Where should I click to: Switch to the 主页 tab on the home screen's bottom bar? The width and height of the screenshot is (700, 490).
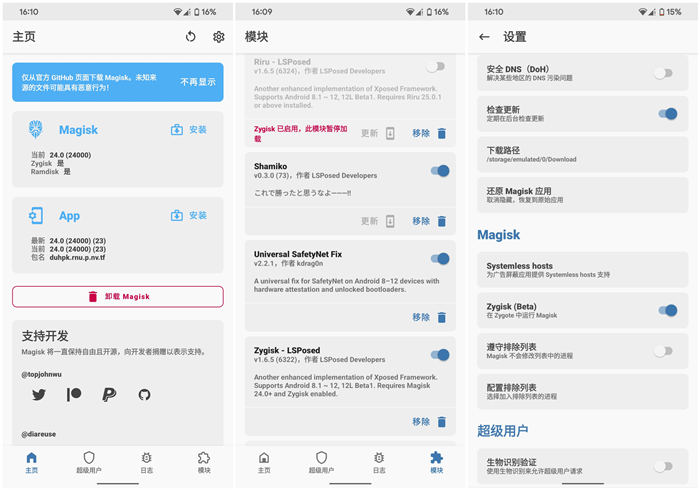(x=31, y=463)
